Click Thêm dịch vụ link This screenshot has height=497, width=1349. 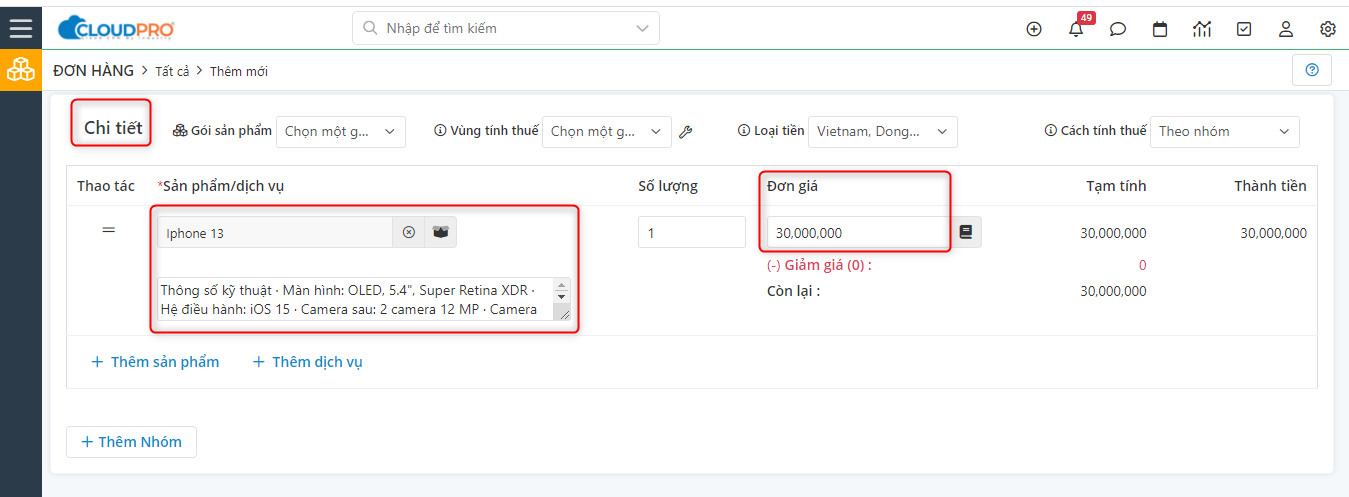[307, 362]
